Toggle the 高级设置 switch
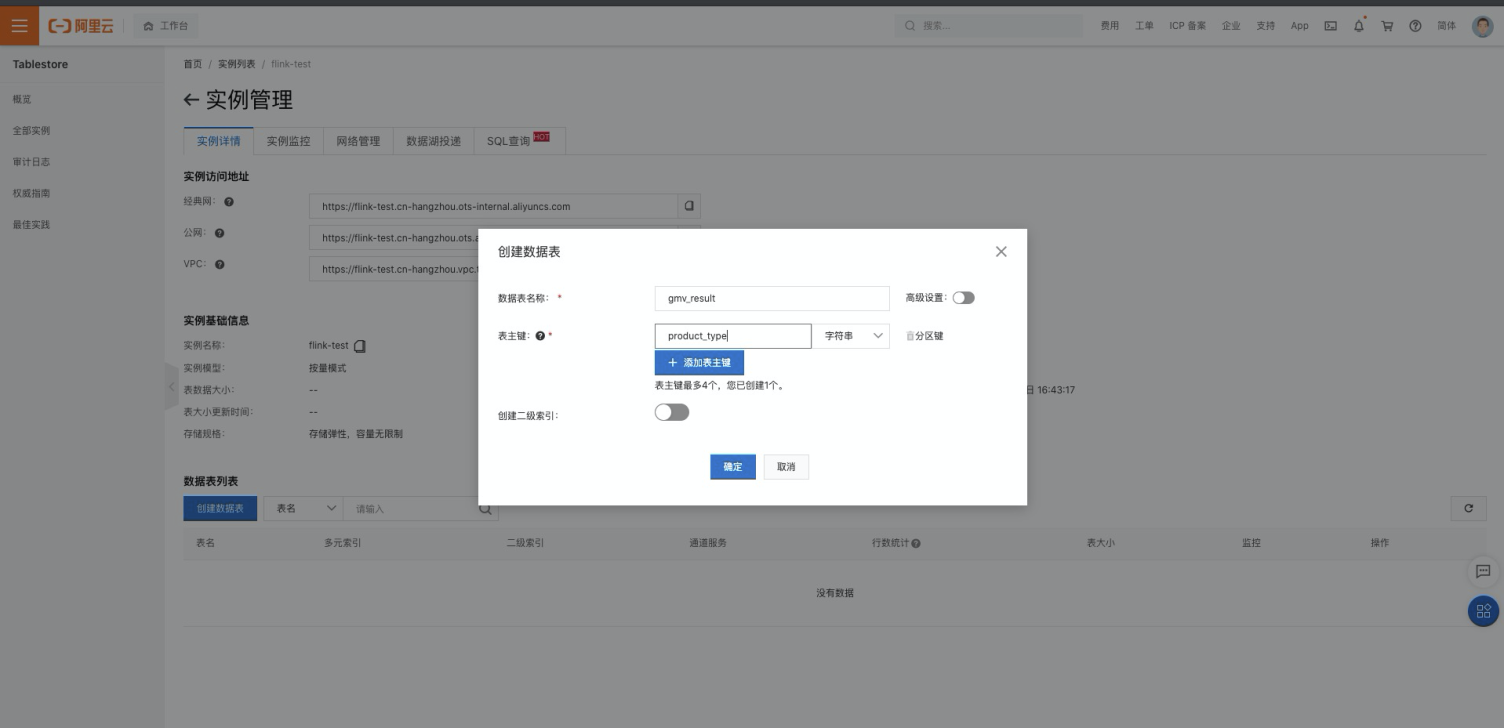The image size is (1504, 728). coord(963,298)
